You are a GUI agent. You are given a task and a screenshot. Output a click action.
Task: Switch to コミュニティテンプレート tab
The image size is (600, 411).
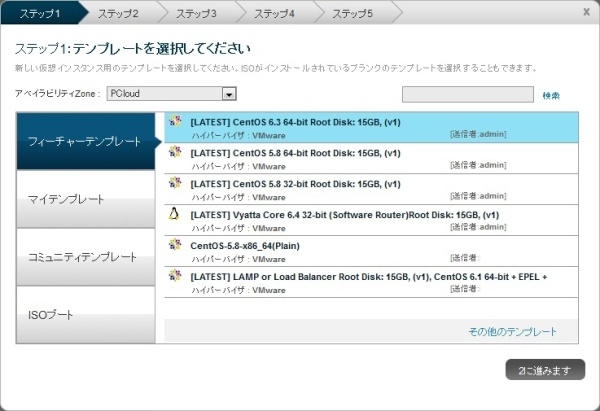86,257
